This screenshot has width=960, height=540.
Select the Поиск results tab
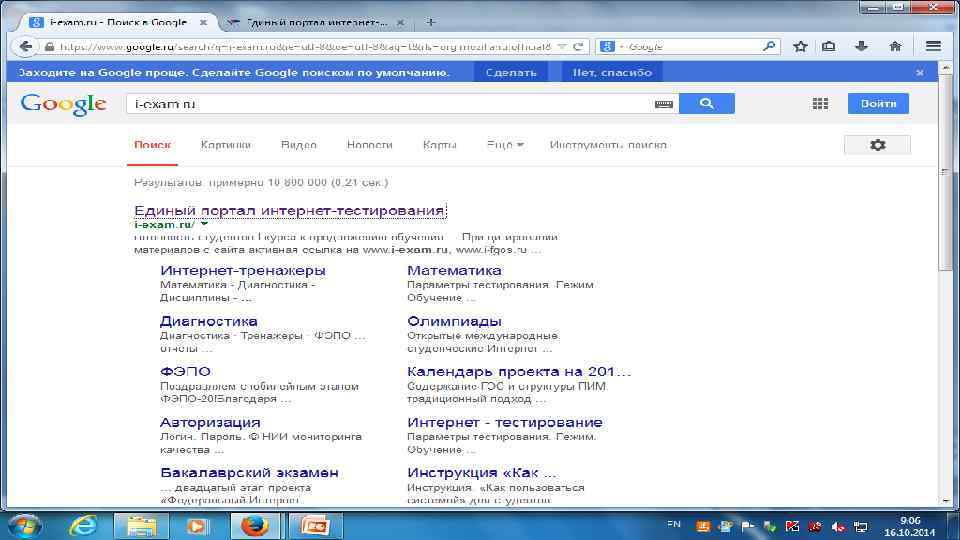(152, 145)
